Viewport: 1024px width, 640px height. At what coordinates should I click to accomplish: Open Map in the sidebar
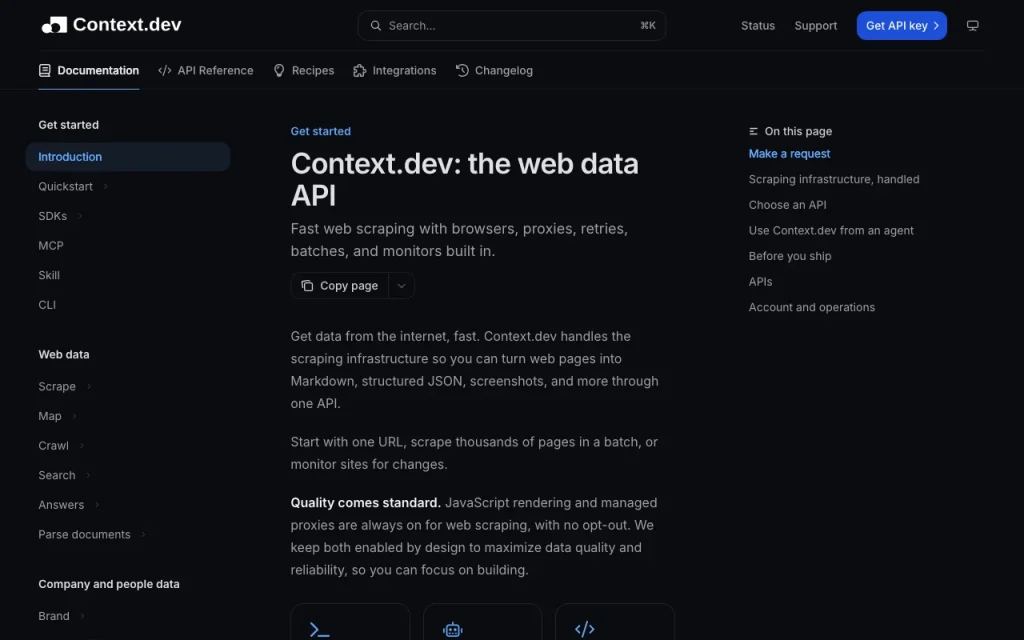tap(50, 416)
